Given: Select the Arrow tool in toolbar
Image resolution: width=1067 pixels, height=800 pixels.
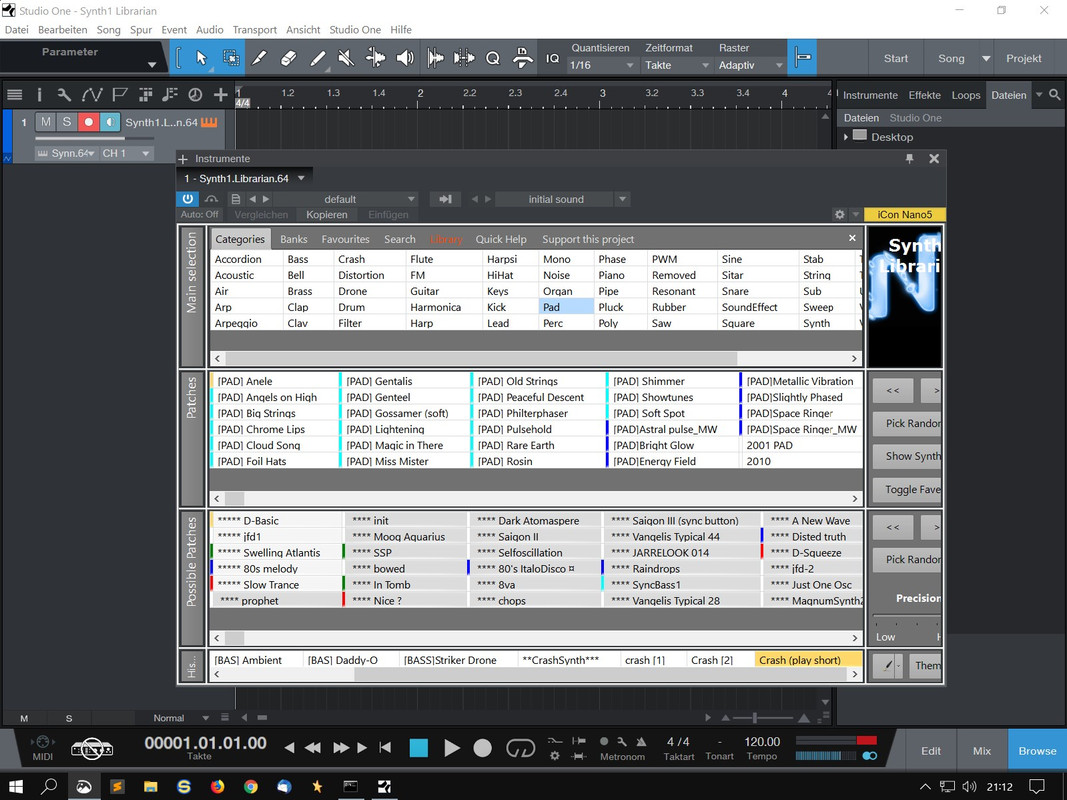Looking at the screenshot, I should tap(201, 58).
